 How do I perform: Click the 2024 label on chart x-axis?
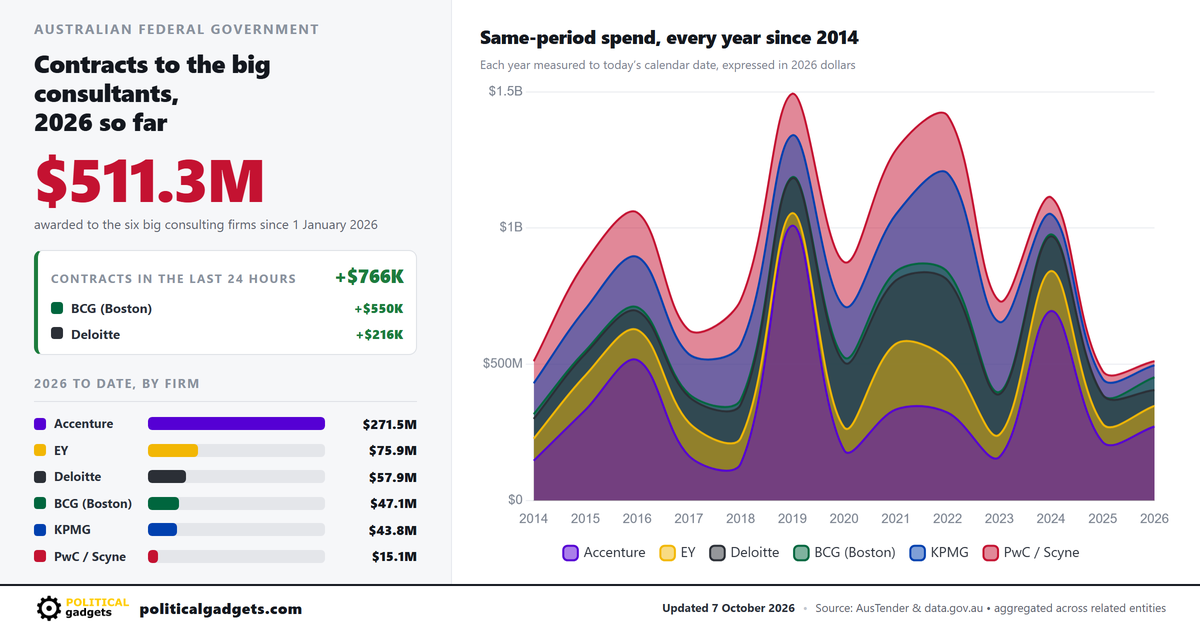click(1050, 519)
